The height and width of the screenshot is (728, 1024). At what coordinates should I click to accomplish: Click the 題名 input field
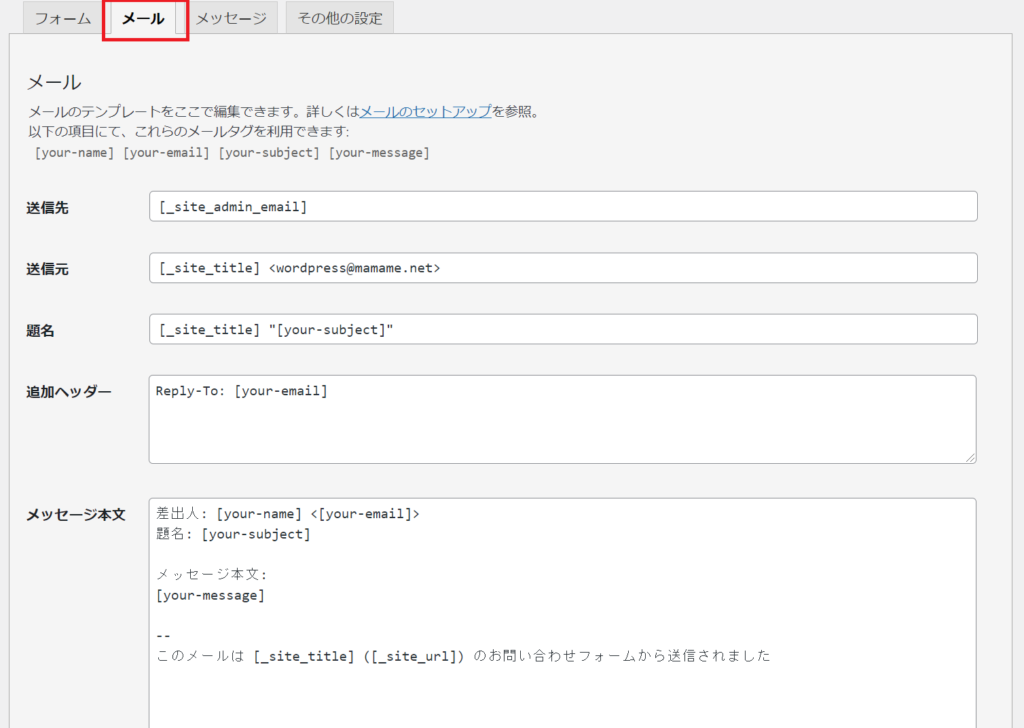[x=563, y=329]
